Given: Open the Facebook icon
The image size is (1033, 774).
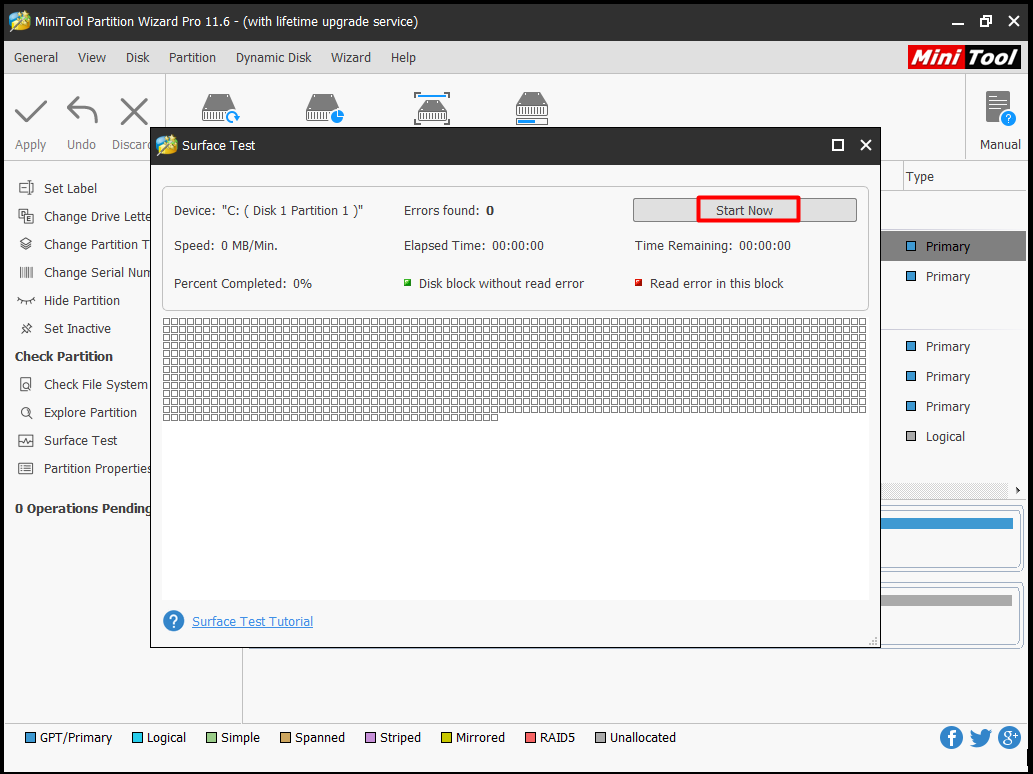Looking at the screenshot, I should tap(951, 738).
